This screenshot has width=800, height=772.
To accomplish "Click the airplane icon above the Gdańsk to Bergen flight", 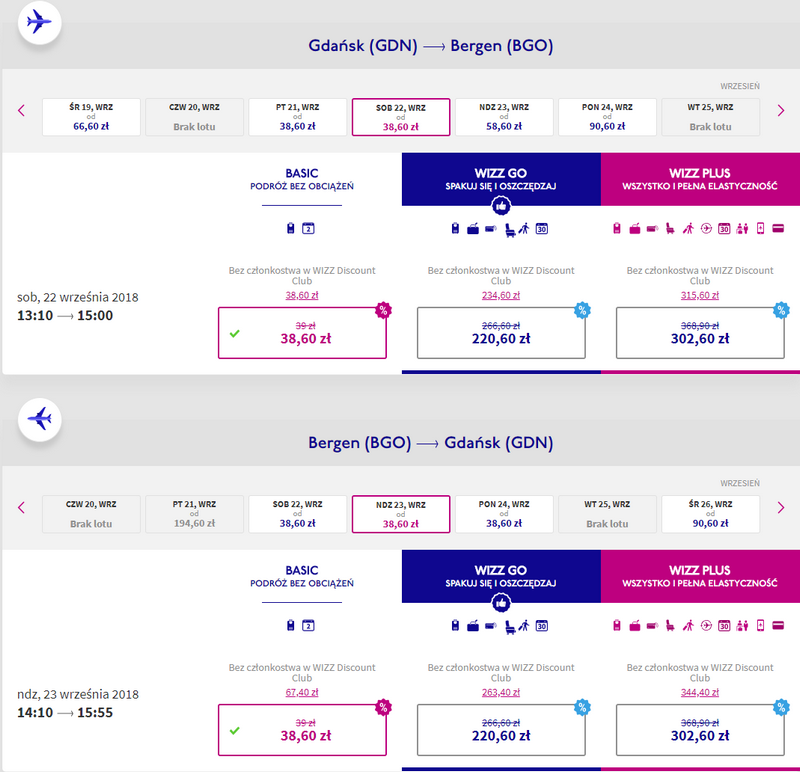I will point(39,22).
